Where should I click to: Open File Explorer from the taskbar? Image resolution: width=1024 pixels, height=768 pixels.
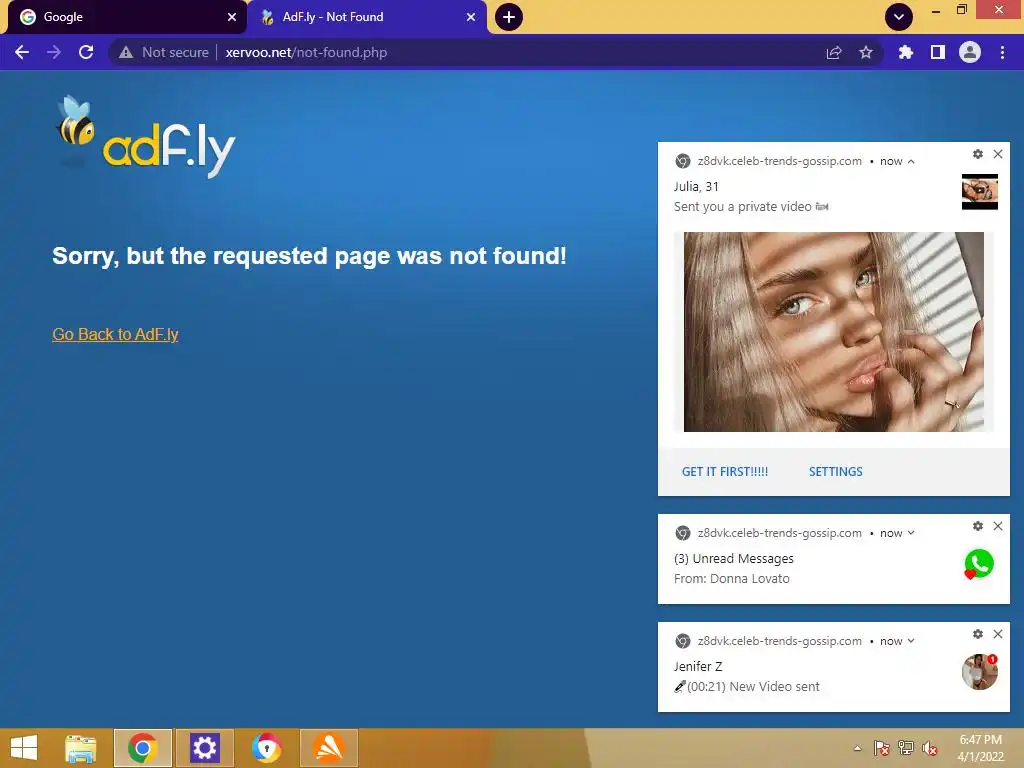[80, 748]
